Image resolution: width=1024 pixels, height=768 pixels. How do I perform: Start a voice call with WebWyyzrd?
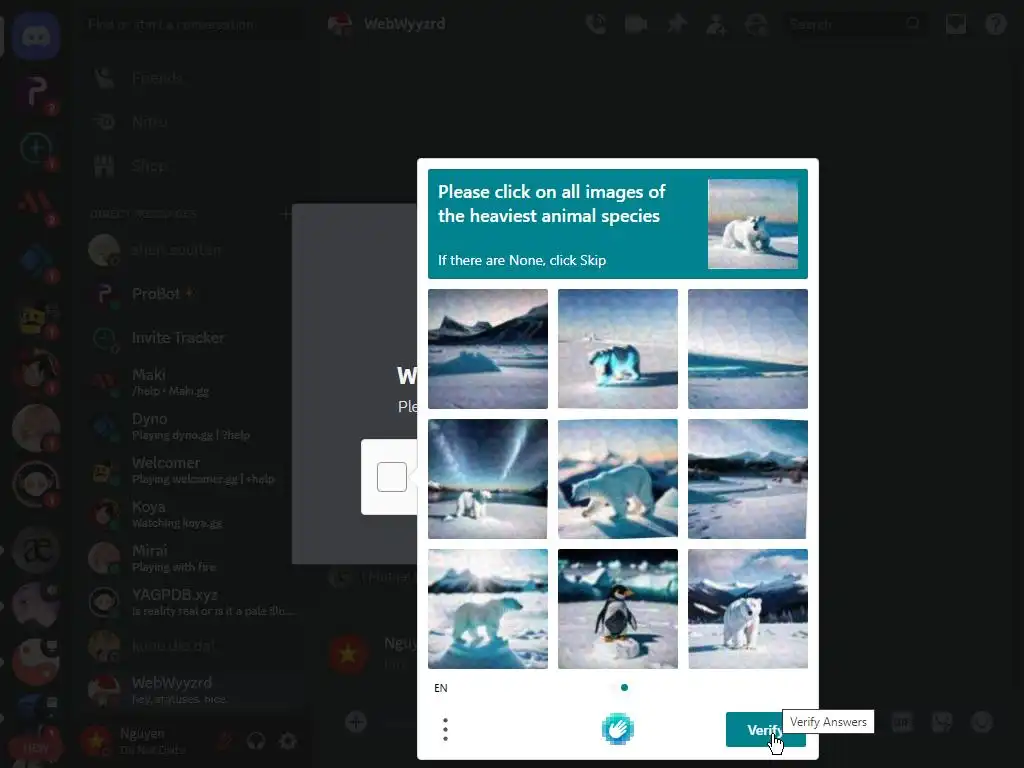click(596, 24)
